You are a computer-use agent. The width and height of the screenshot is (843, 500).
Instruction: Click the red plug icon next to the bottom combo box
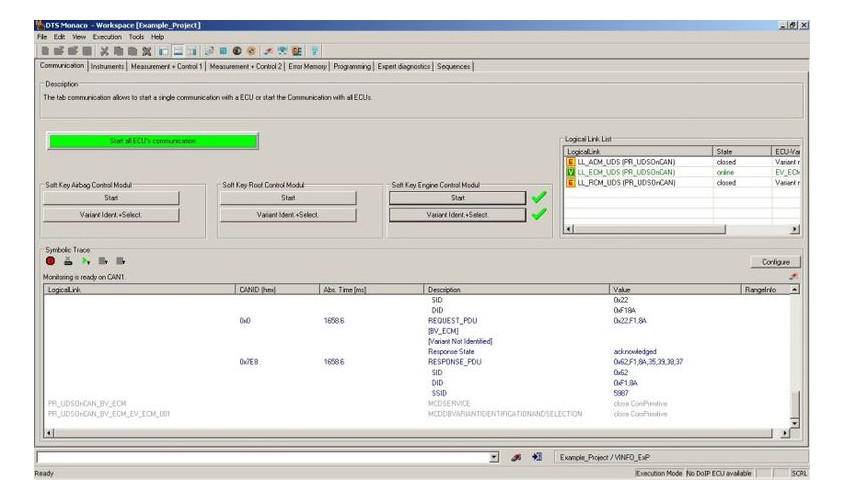(x=516, y=458)
